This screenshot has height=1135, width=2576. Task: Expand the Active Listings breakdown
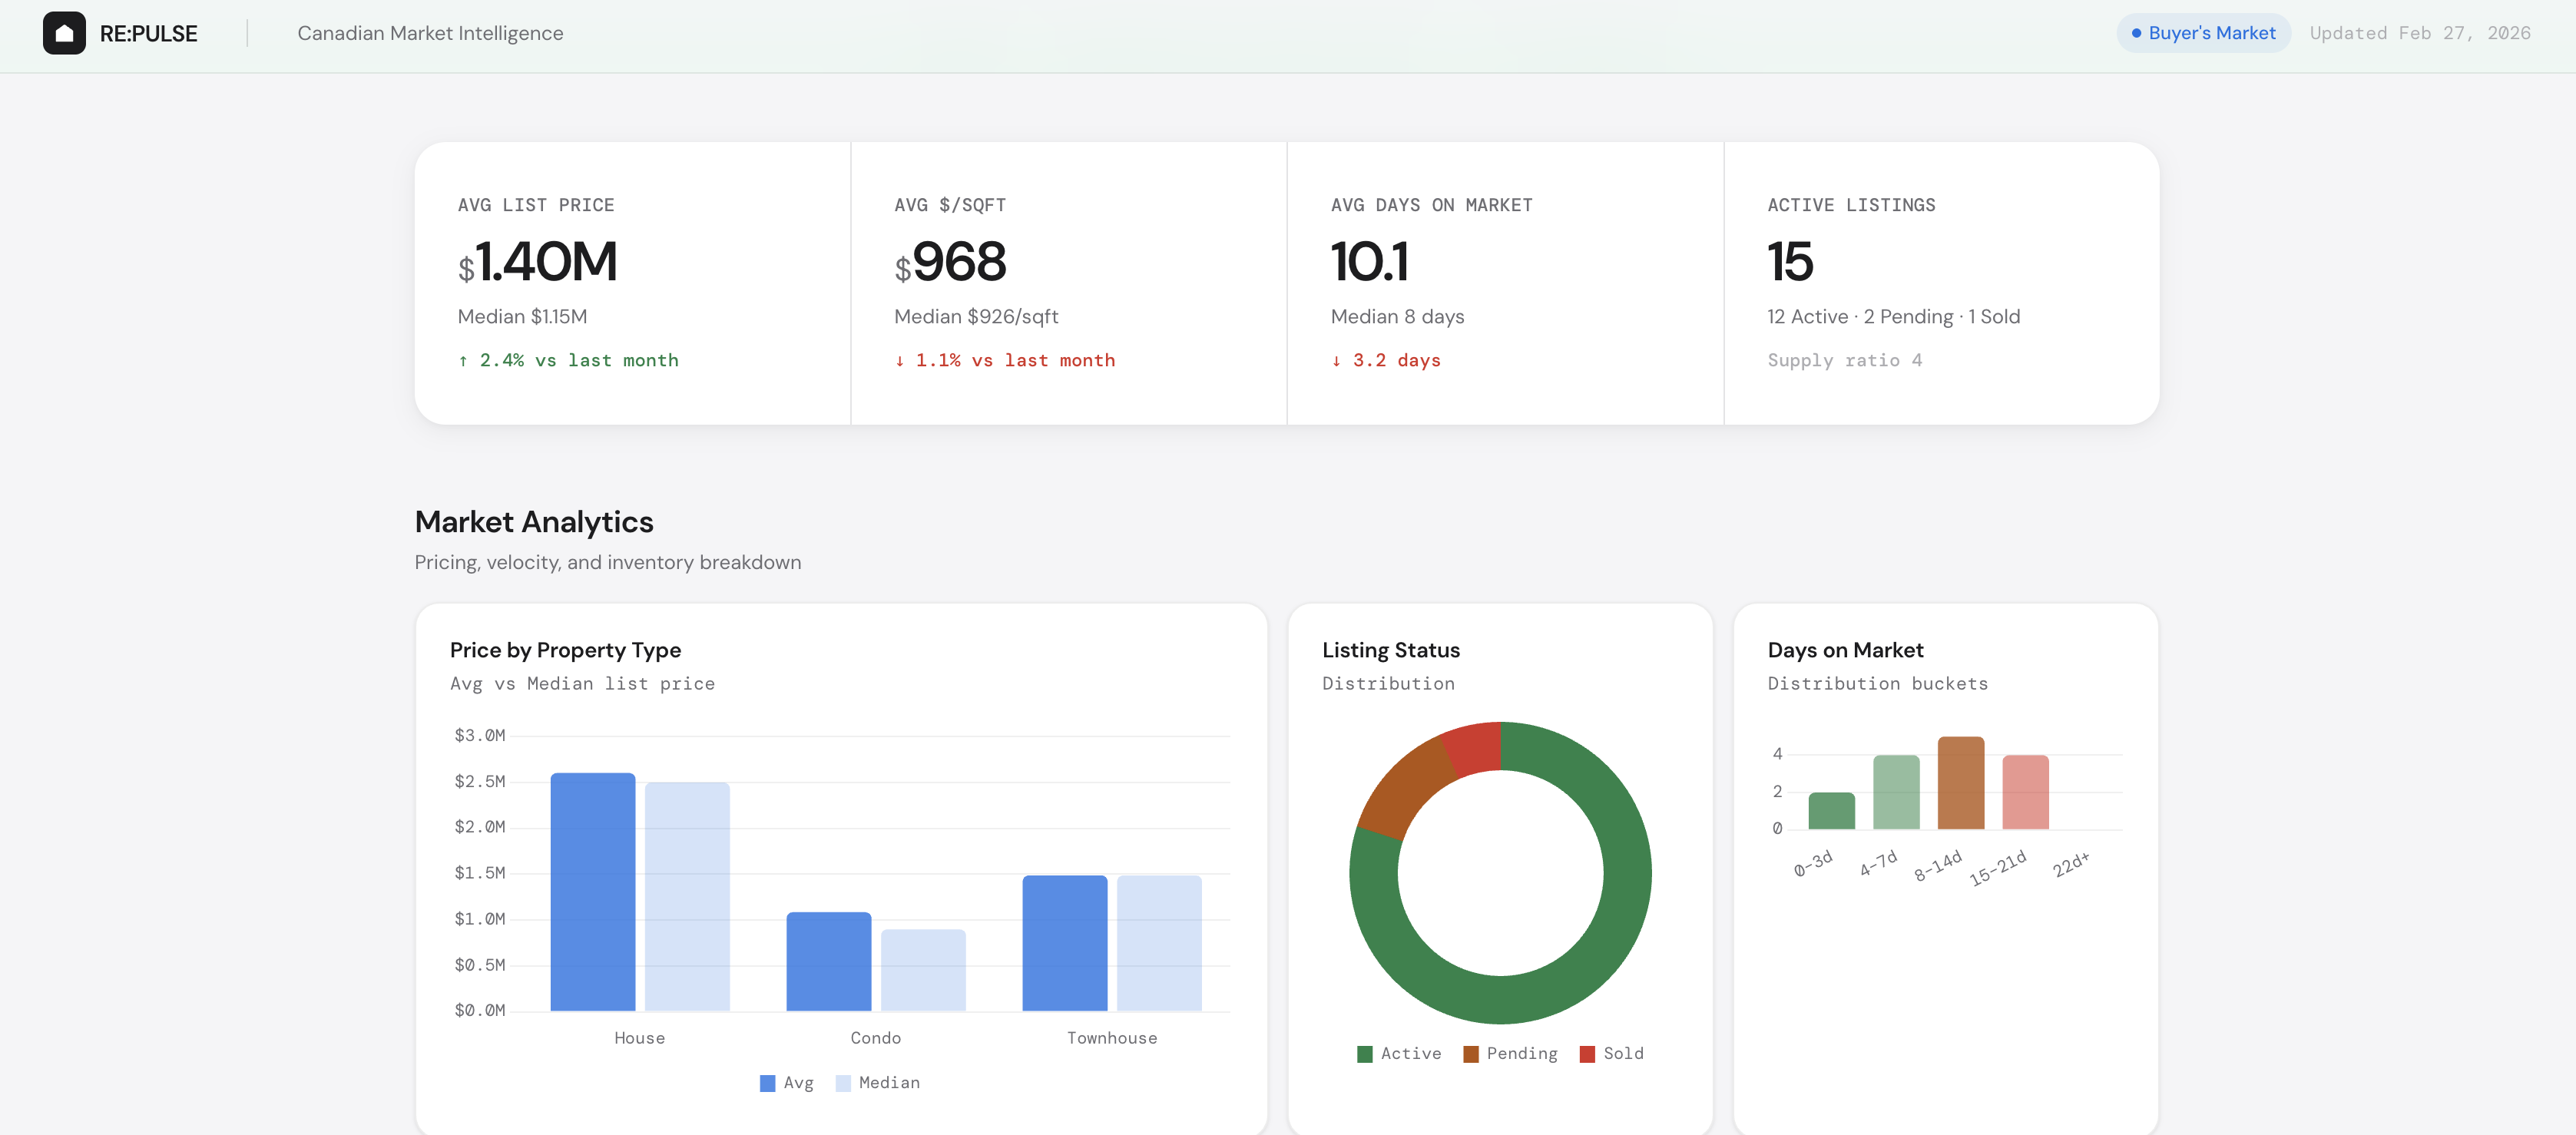[x=1941, y=283]
